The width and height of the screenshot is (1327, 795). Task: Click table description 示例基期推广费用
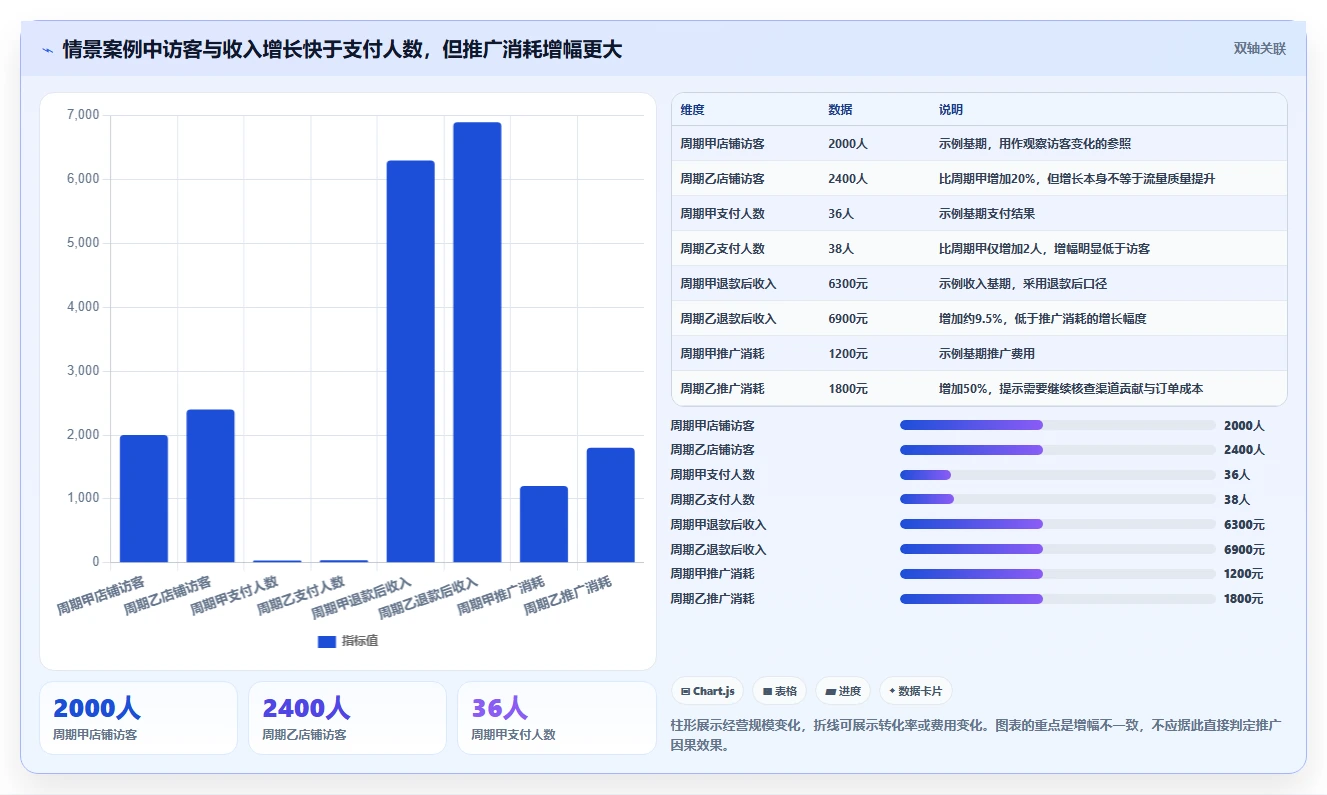pos(987,354)
